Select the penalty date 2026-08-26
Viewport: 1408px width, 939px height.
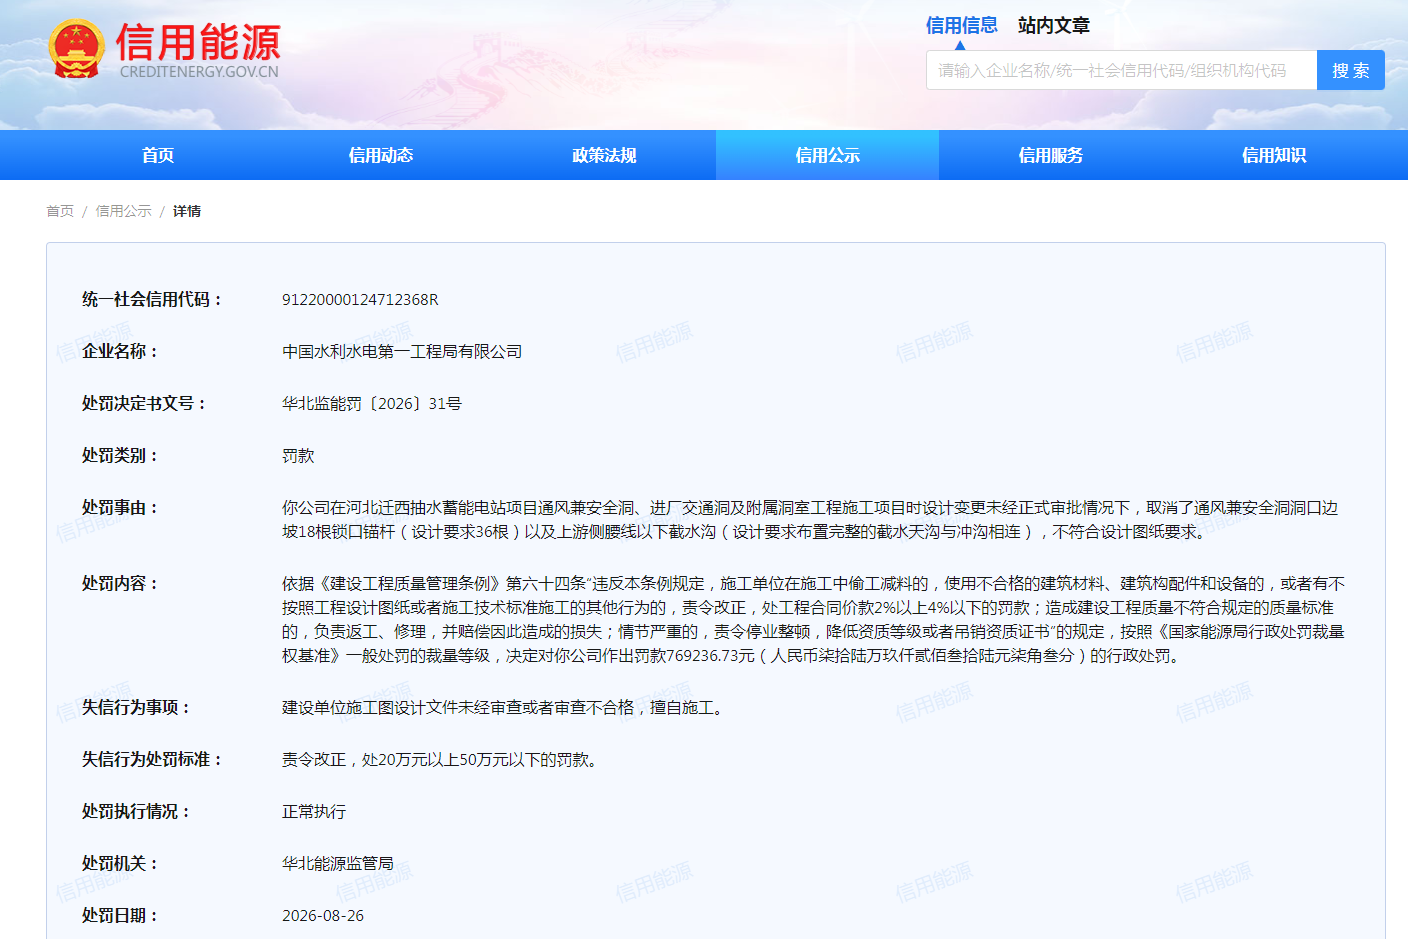pos(323,916)
